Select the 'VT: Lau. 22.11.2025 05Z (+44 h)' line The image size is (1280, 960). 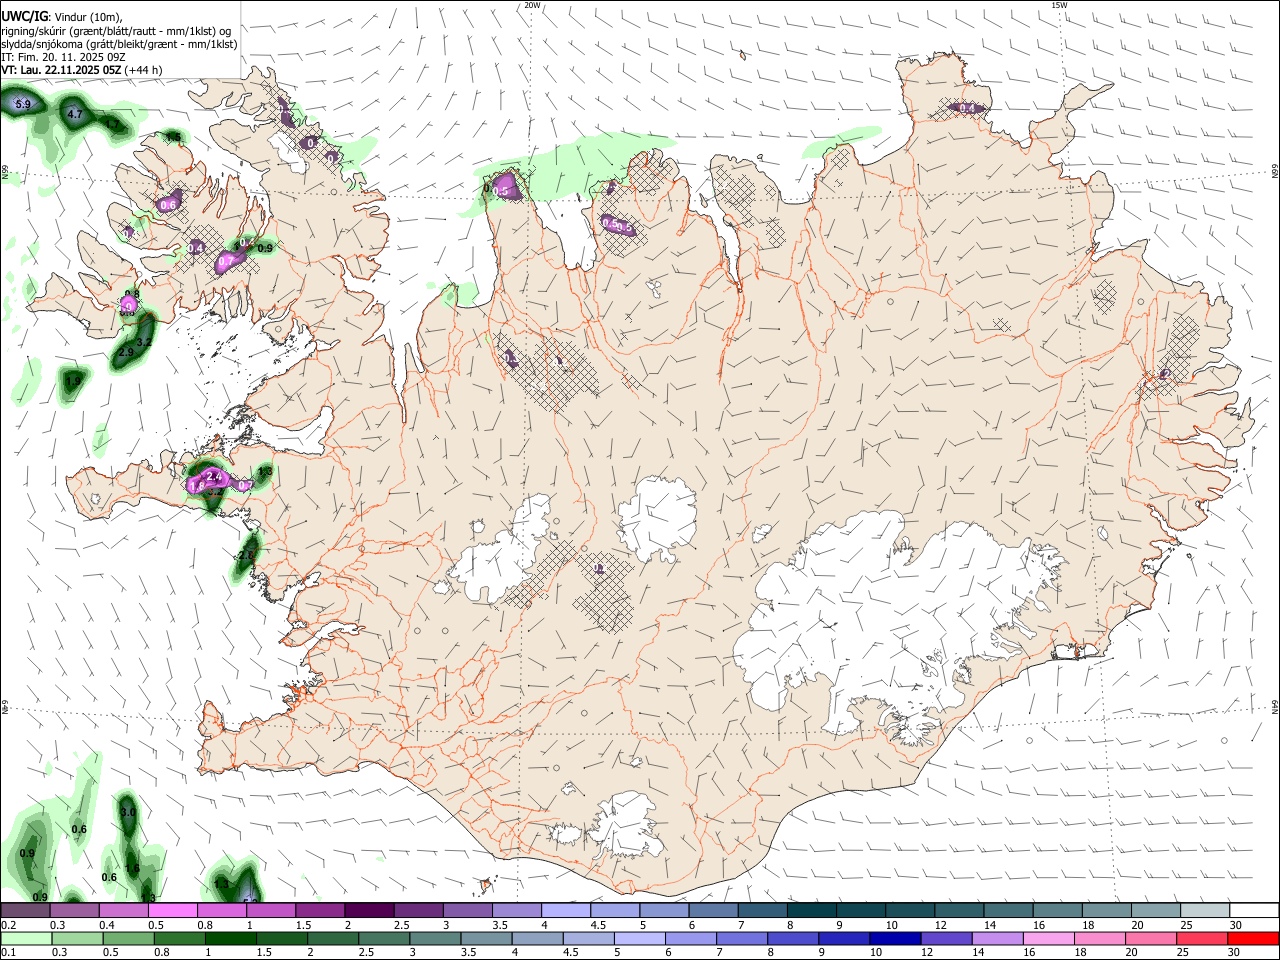(82, 70)
